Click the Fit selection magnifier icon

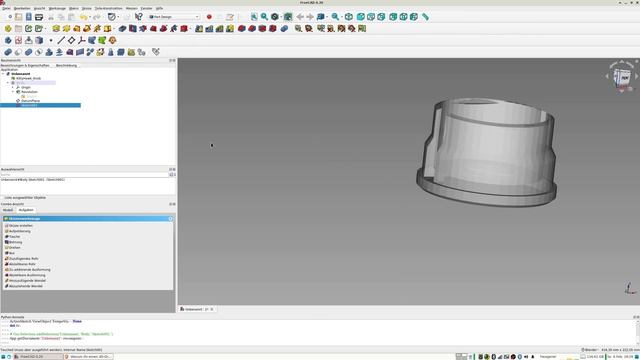click(264, 17)
